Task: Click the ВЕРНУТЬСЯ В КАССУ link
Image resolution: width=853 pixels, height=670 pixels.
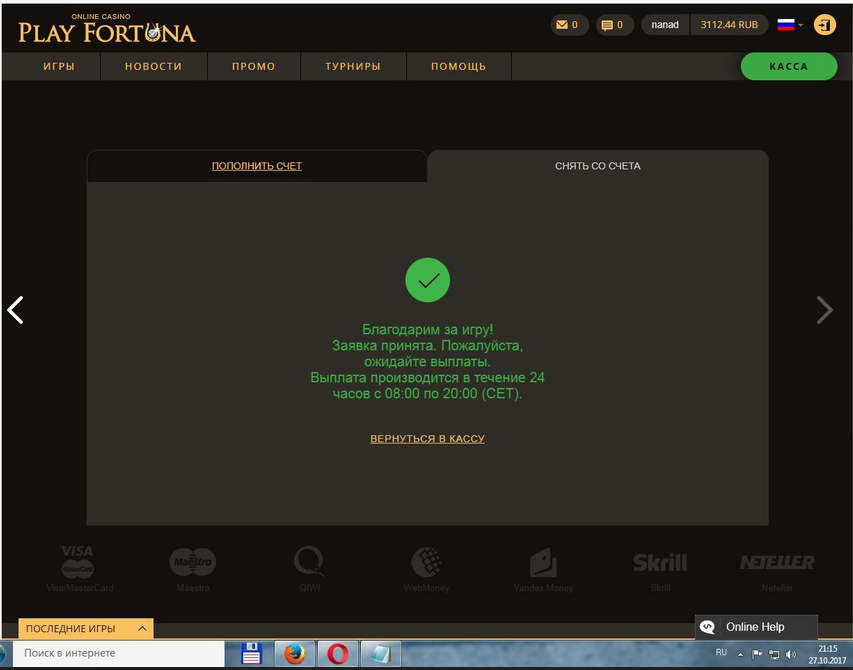Action: click(427, 439)
